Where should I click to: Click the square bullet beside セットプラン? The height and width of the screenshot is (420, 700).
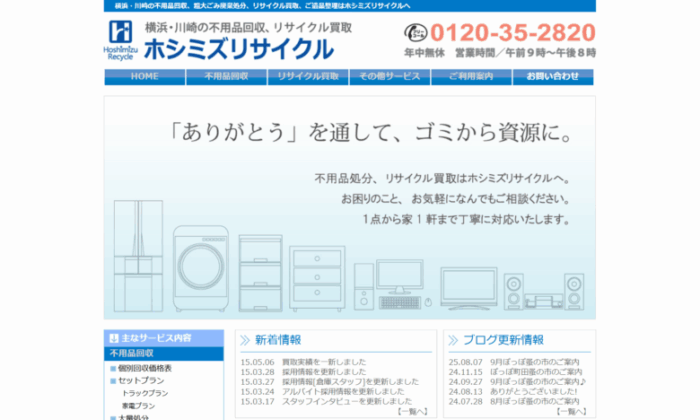coord(113,381)
